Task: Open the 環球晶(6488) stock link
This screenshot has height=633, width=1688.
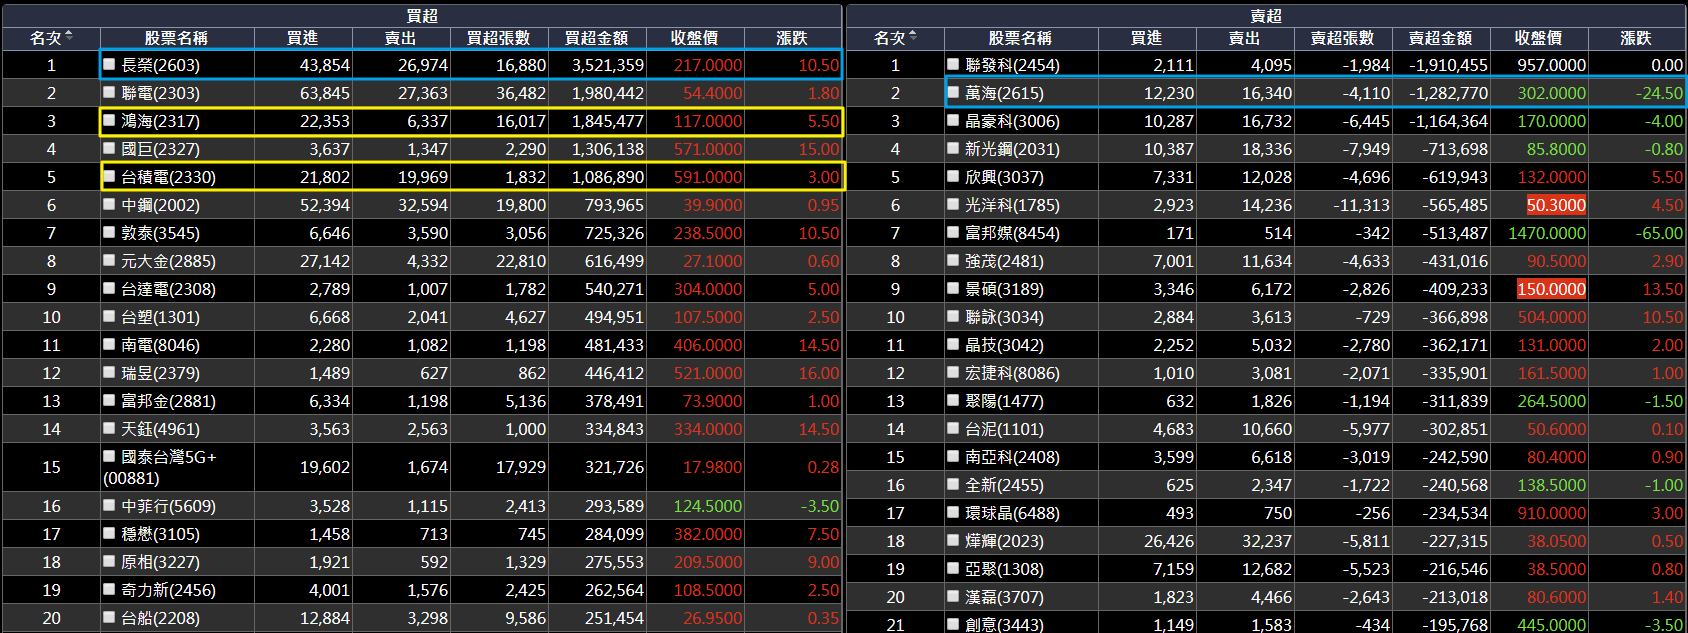Action: coord(1012,513)
